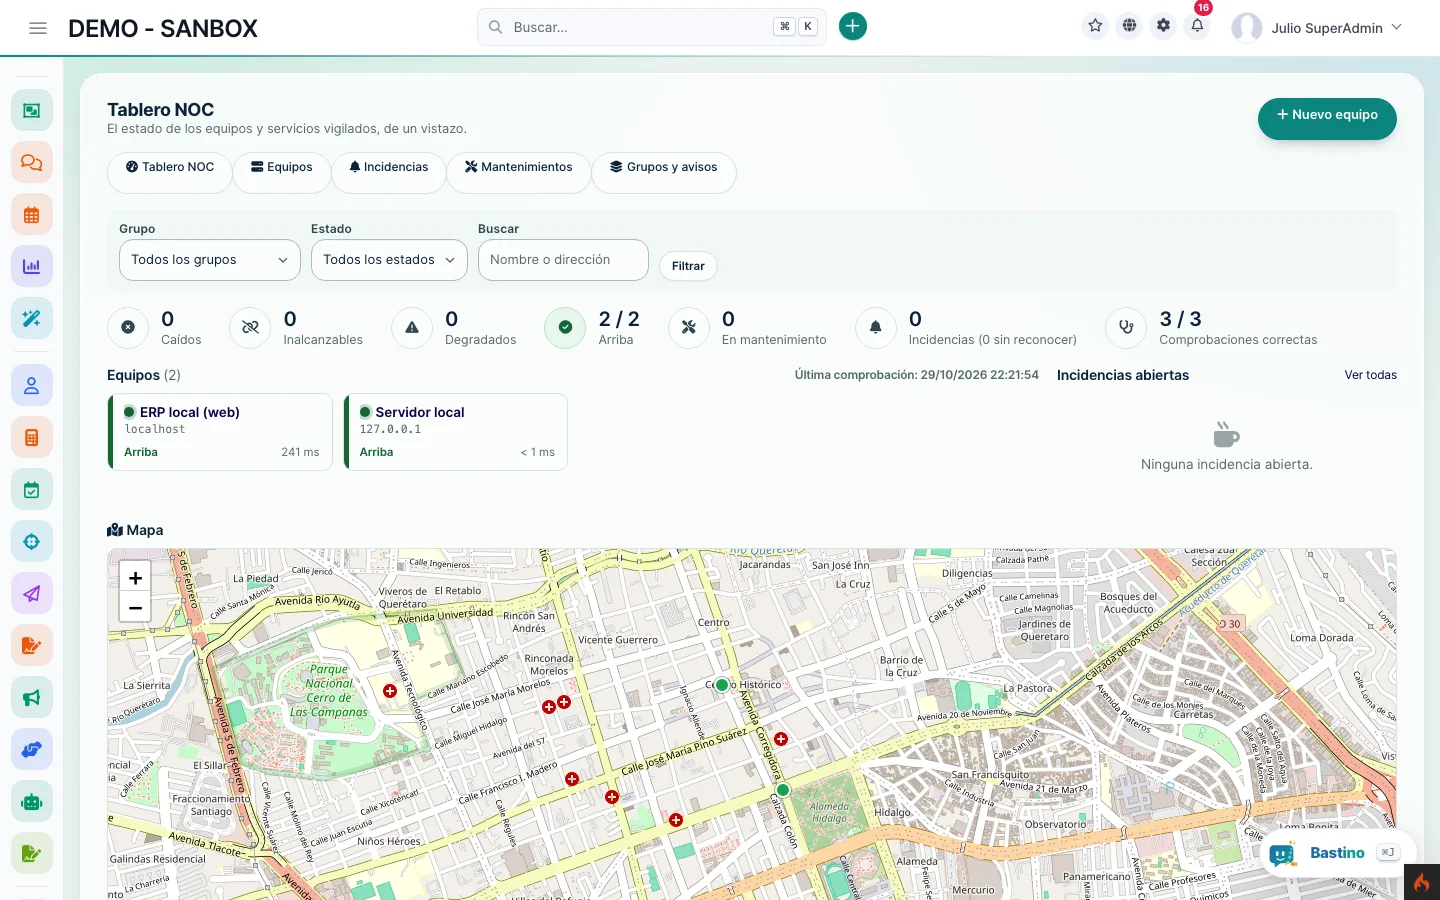1440x900 pixels.
Task: Click the Comprobaciones correctas stethoscope icon
Action: pyautogui.click(x=1126, y=327)
